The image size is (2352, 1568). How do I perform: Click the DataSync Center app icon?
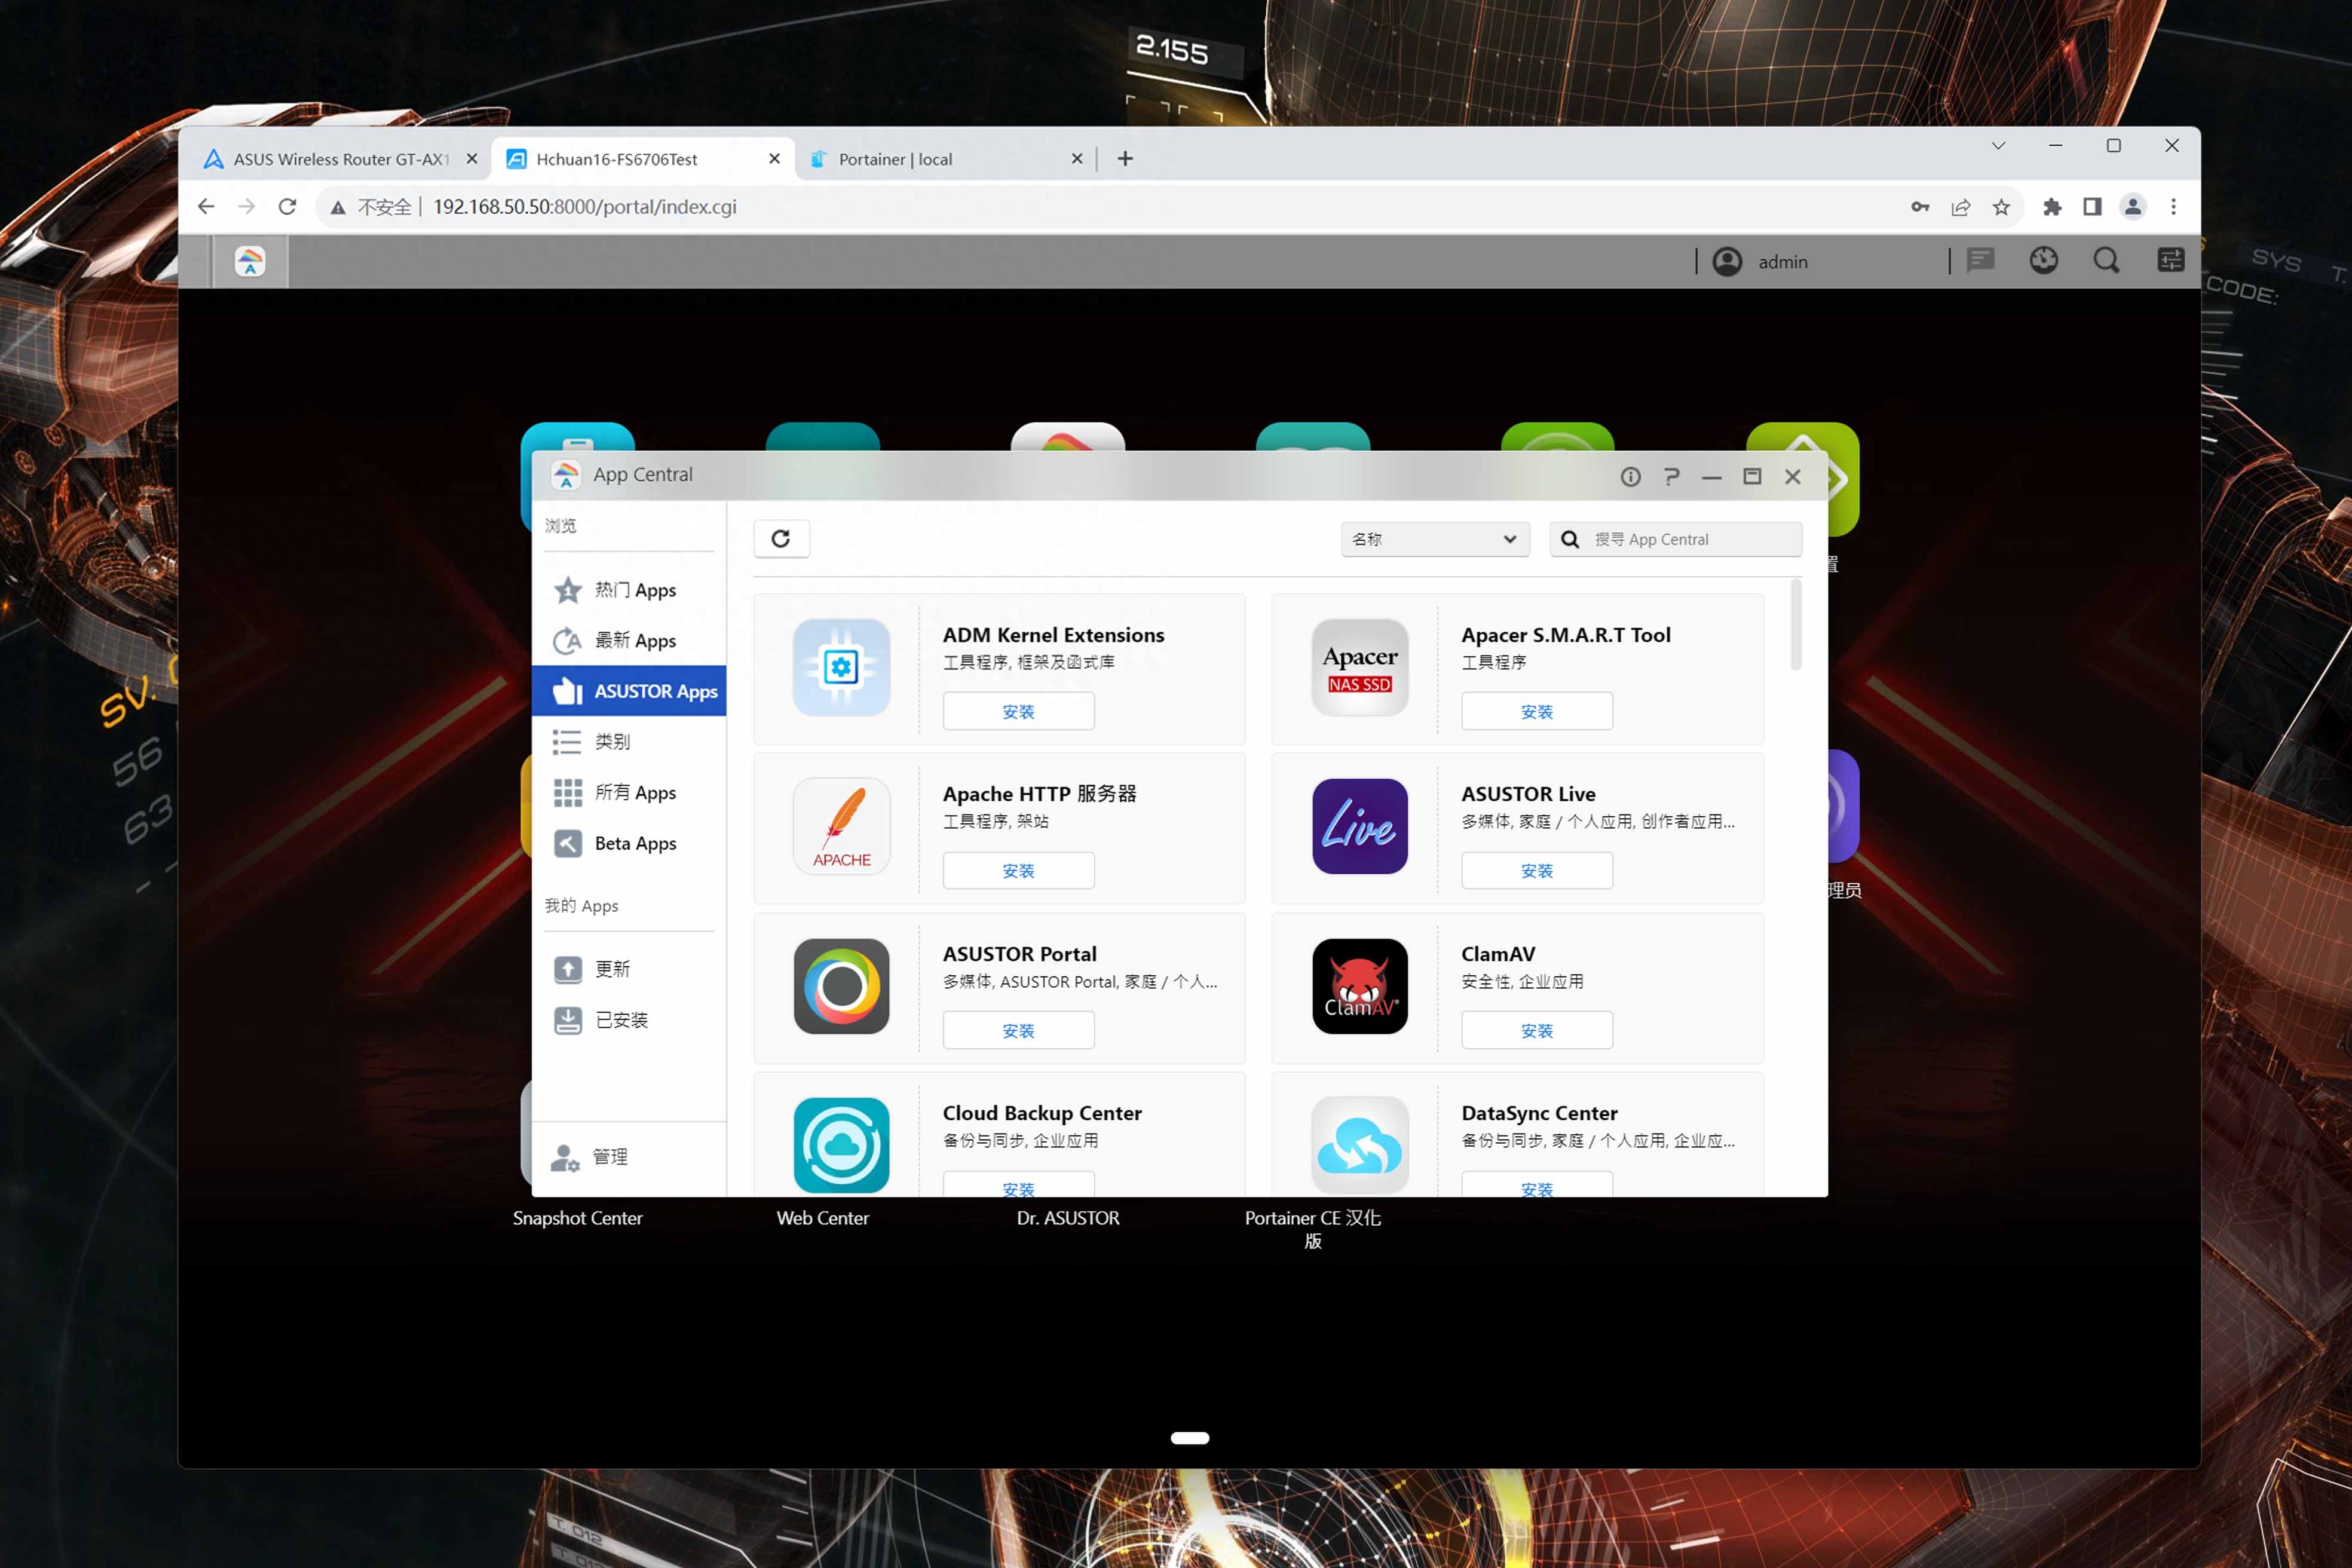tap(1360, 1145)
